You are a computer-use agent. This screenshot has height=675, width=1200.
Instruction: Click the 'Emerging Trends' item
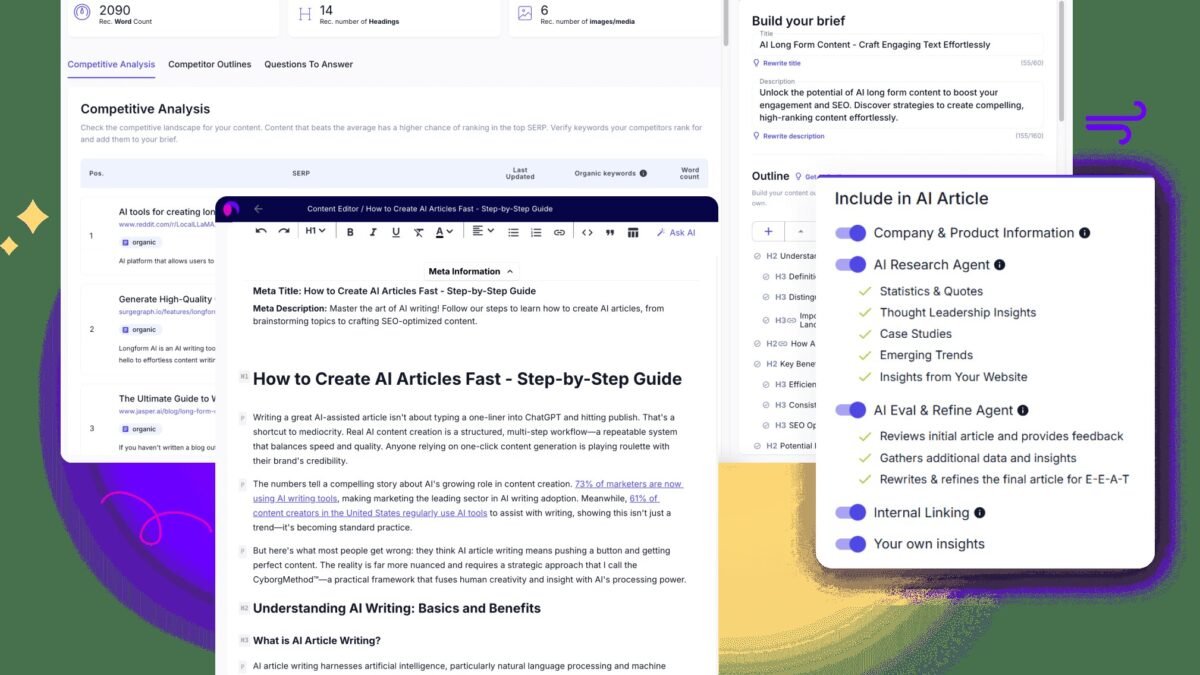coord(926,355)
